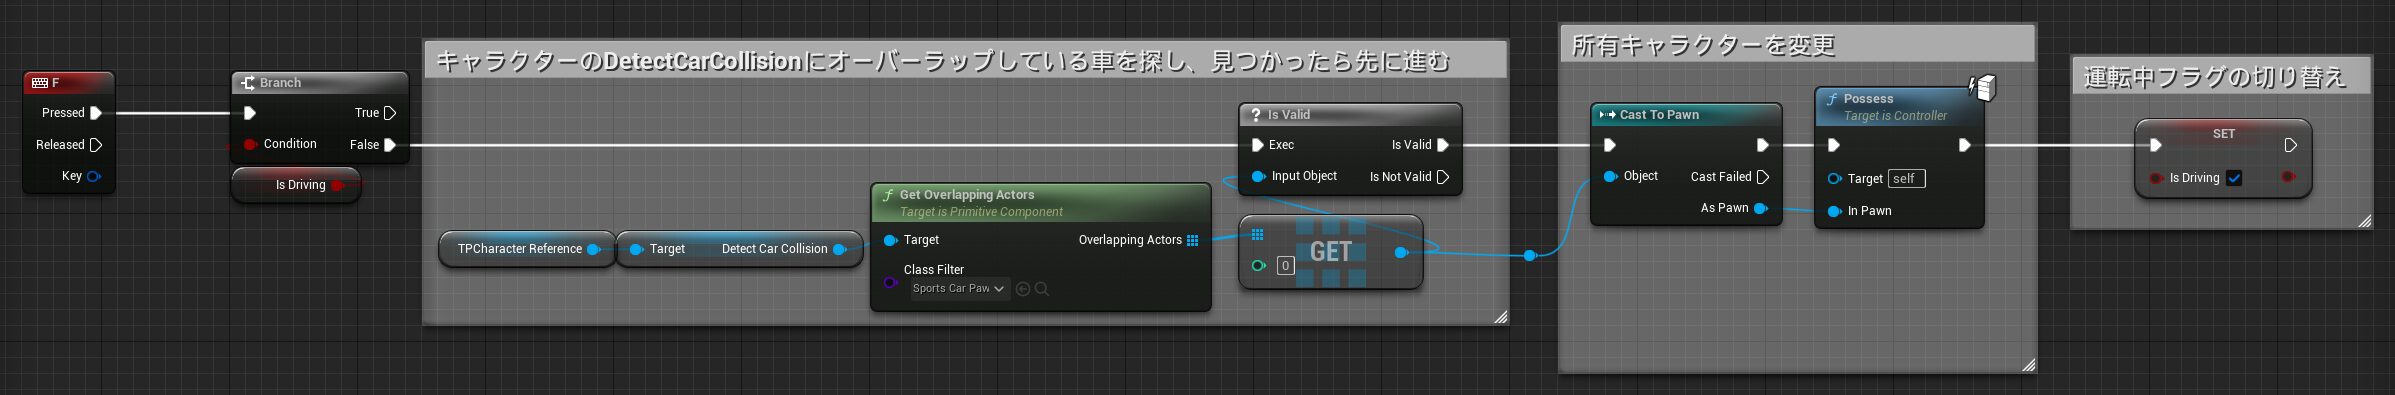The width and height of the screenshot is (2395, 395).
Task: Click the GET node array input pin
Action: click(1258, 235)
